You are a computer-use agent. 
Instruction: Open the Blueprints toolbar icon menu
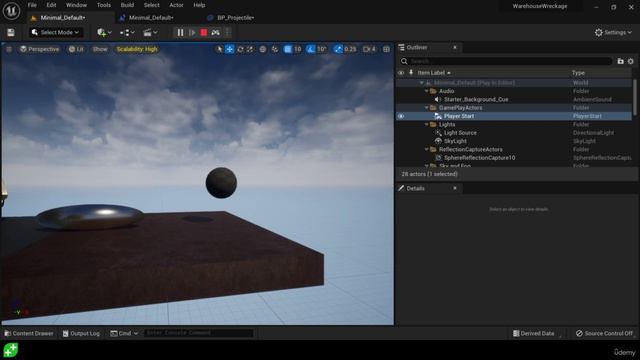[127, 33]
